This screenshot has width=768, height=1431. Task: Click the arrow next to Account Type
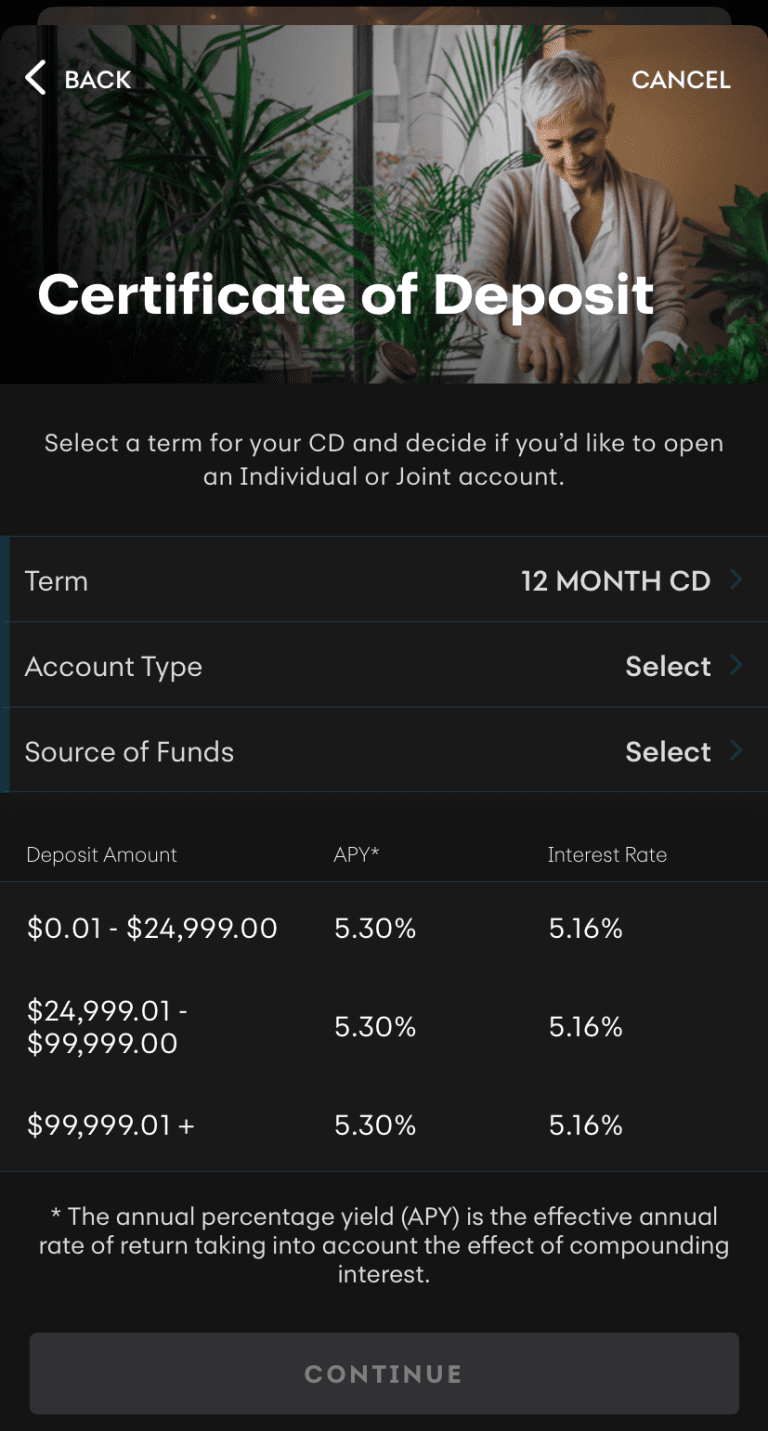point(737,666)
